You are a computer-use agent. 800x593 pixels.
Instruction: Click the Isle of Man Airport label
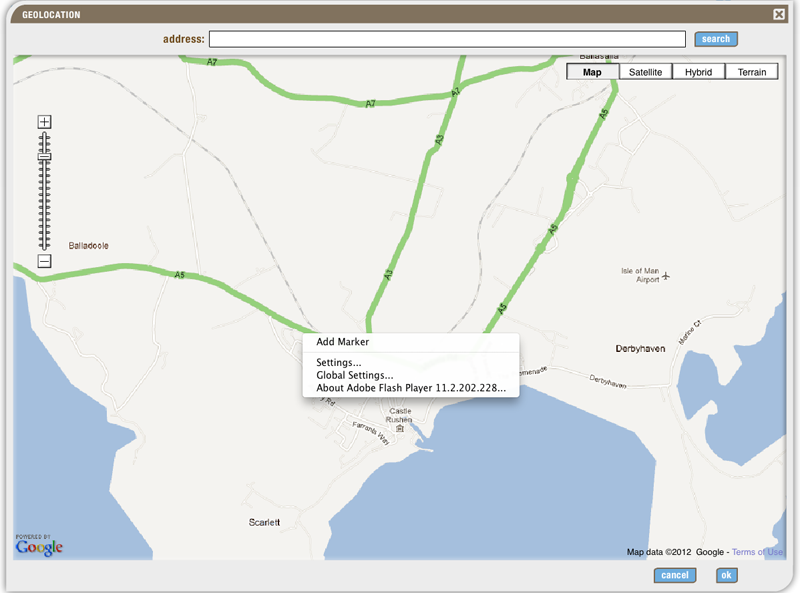point(640,275)
